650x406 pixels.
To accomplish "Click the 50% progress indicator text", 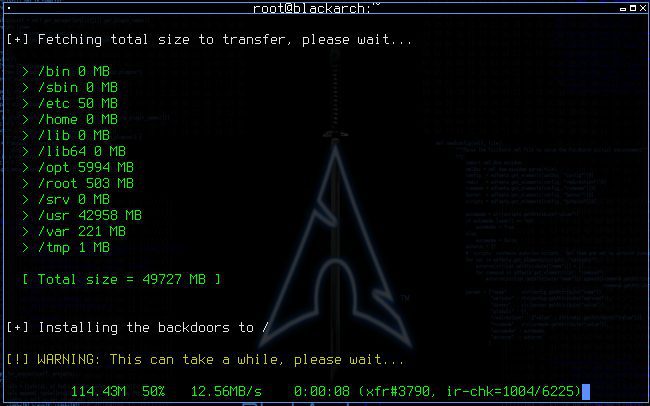I will (153, 391).
